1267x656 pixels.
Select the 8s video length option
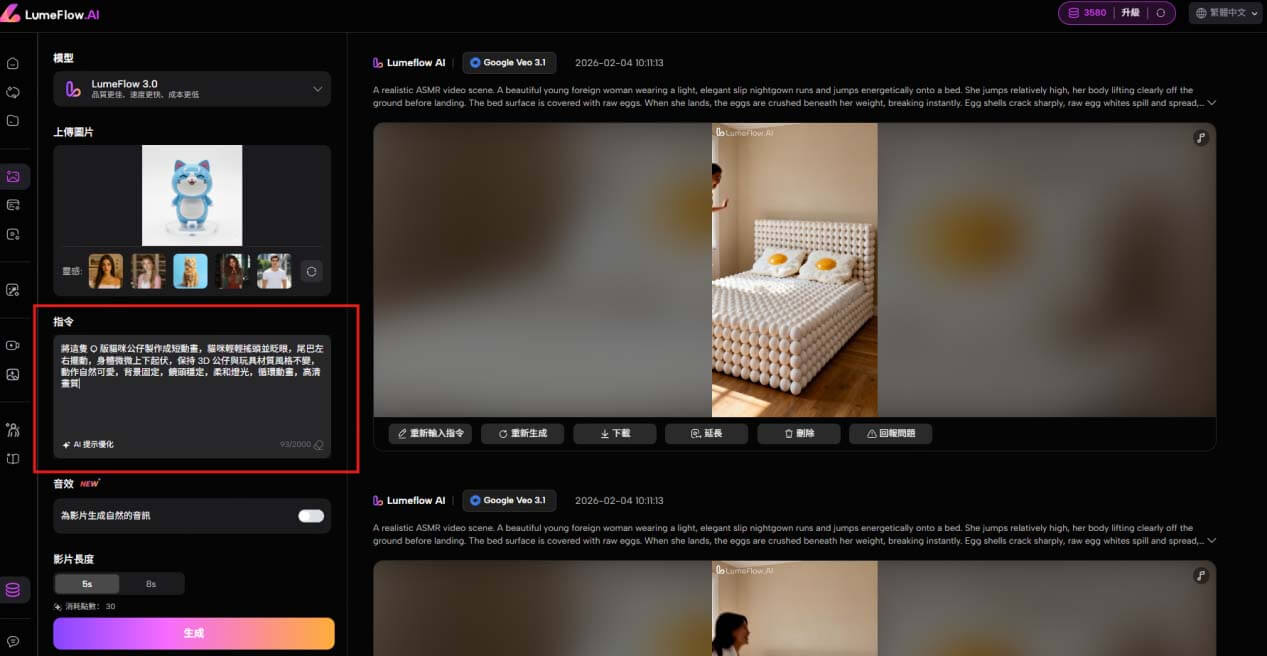point(151,584)
